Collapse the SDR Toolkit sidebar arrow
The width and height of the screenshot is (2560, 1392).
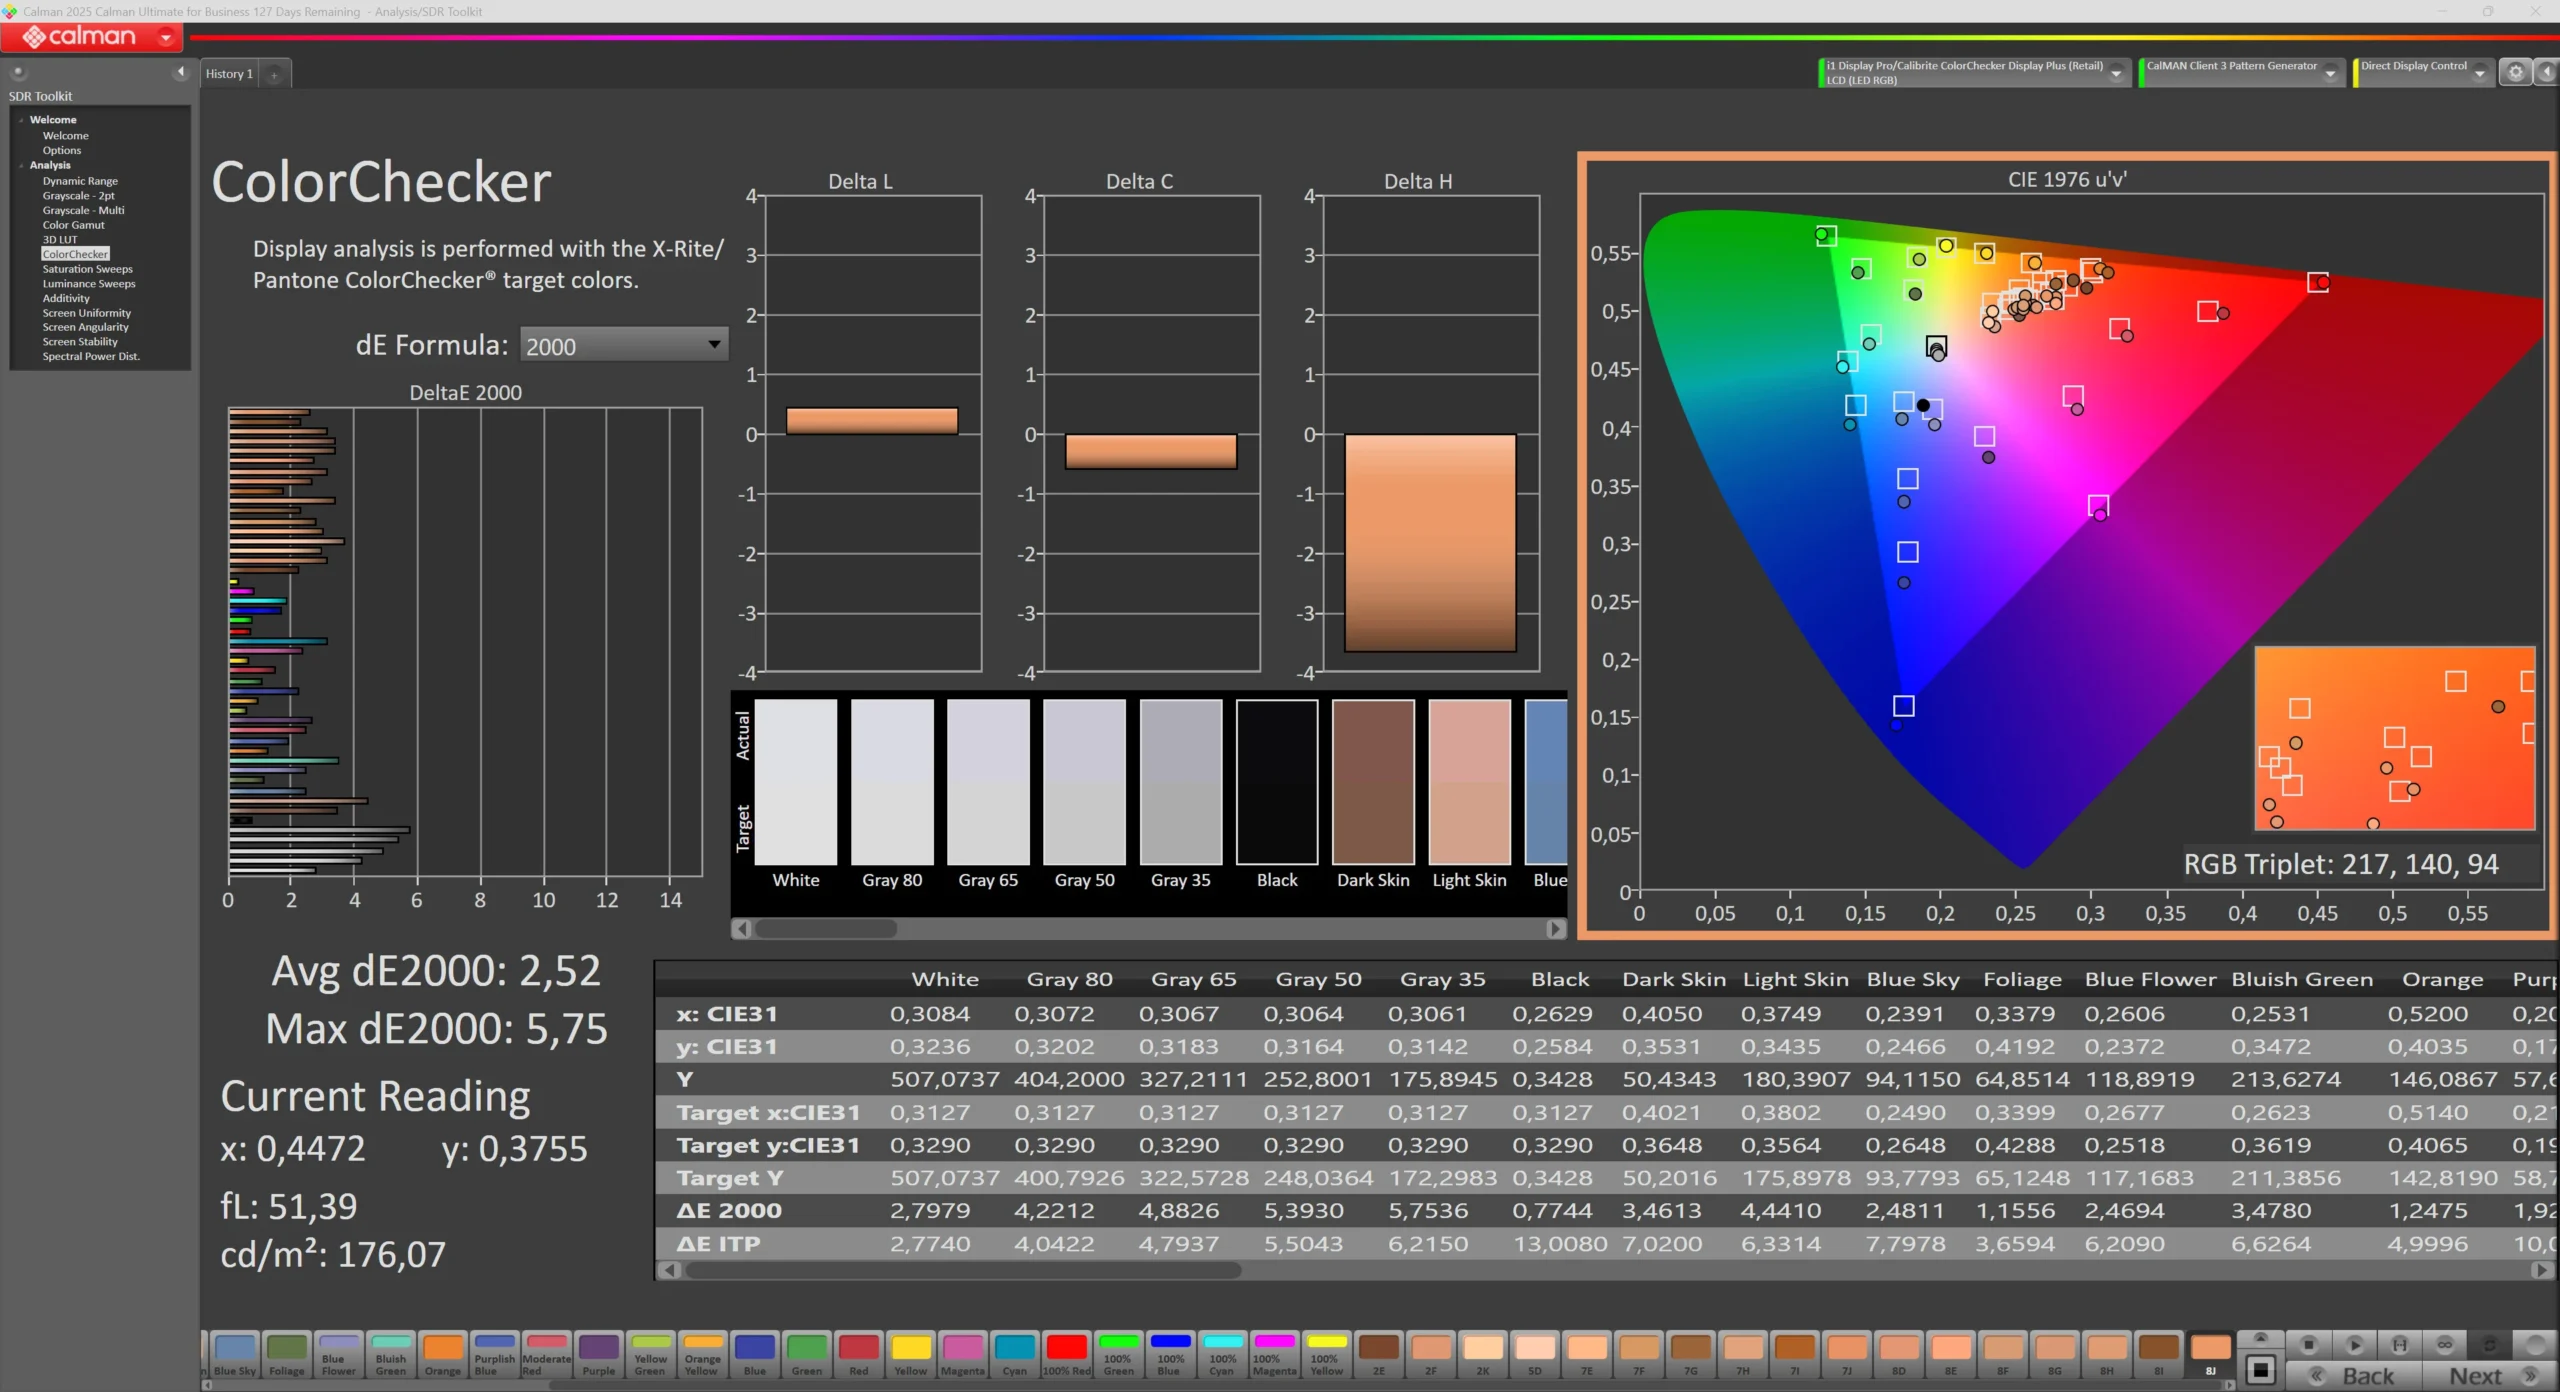click(180, 72)
